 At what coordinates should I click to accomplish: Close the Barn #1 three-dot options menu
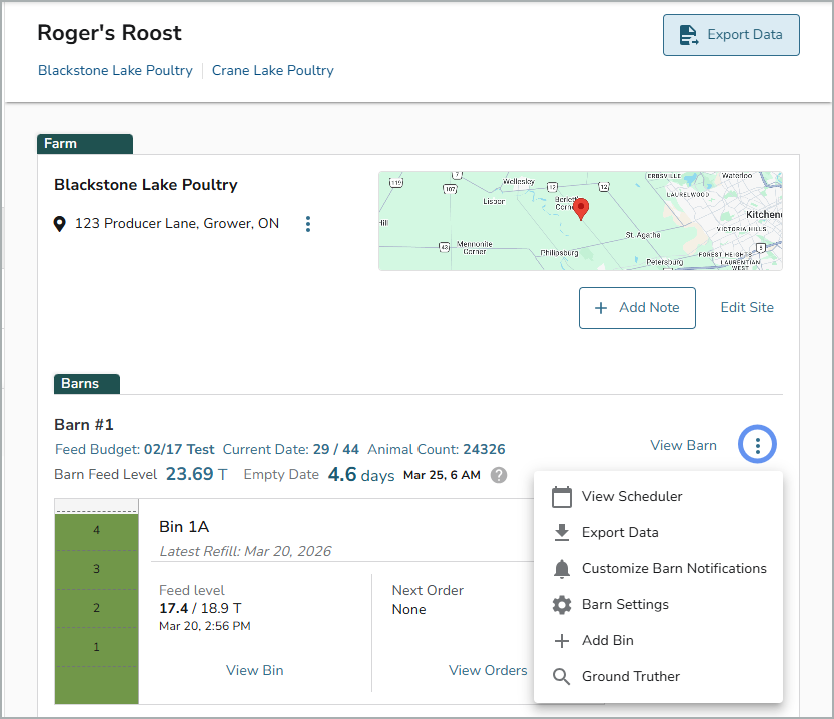point(758,445)
